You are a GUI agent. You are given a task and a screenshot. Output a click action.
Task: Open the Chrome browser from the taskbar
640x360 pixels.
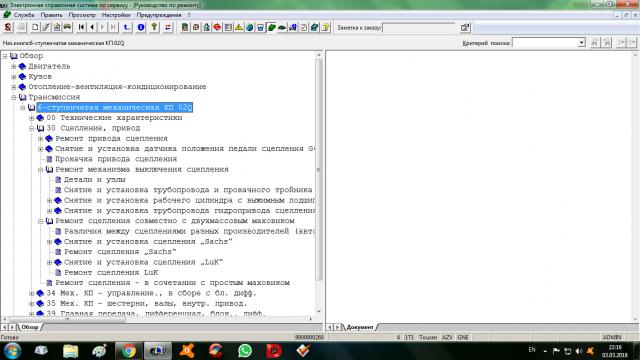[129, 351]
